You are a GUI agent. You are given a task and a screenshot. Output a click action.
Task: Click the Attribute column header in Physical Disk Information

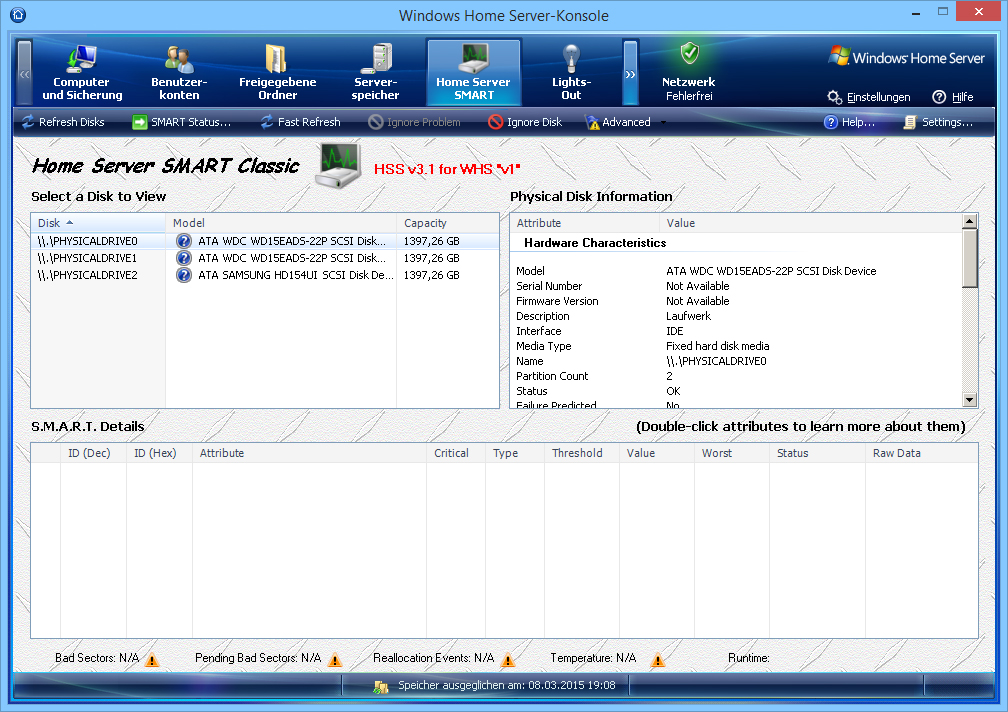pos(585,223)
